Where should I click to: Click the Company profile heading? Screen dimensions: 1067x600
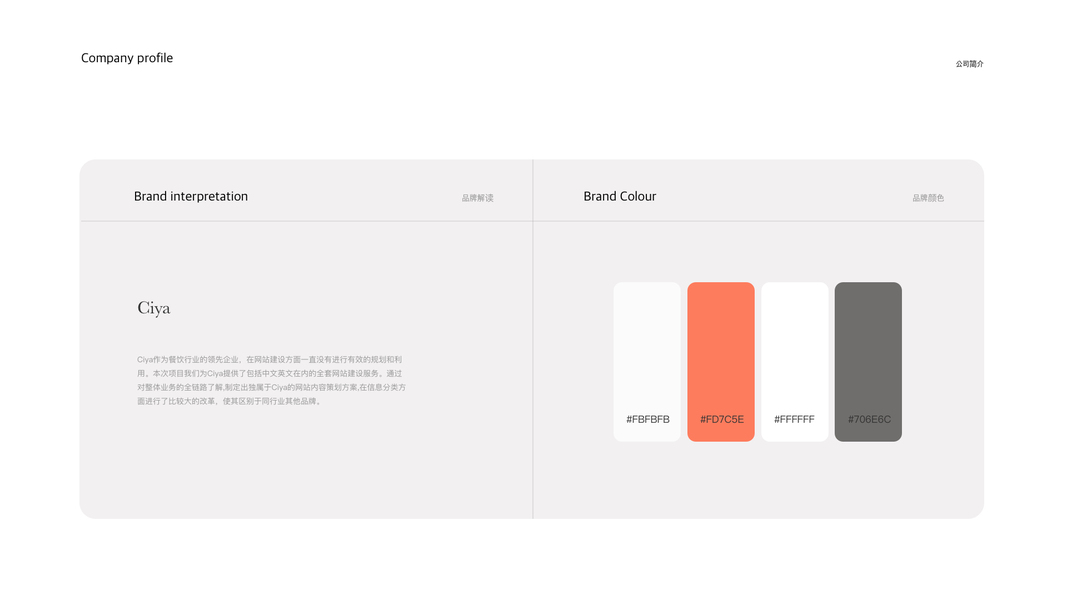pos(127,59)
